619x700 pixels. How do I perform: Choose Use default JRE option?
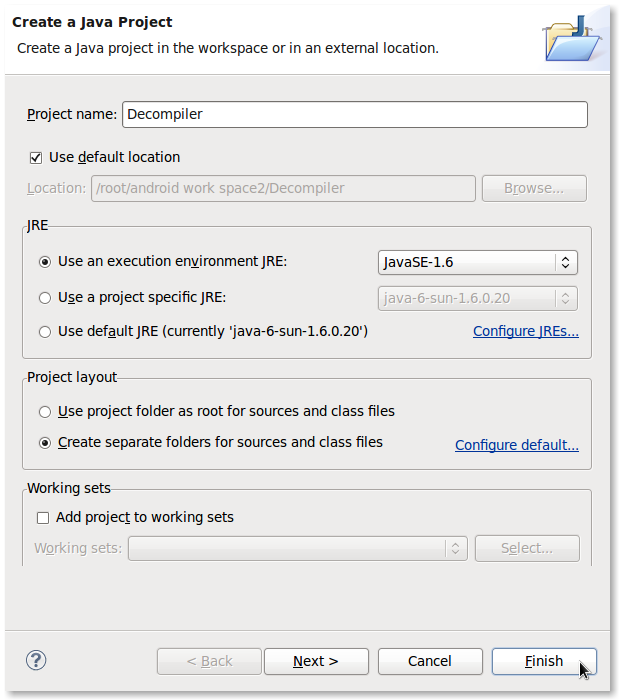[44, 332]
